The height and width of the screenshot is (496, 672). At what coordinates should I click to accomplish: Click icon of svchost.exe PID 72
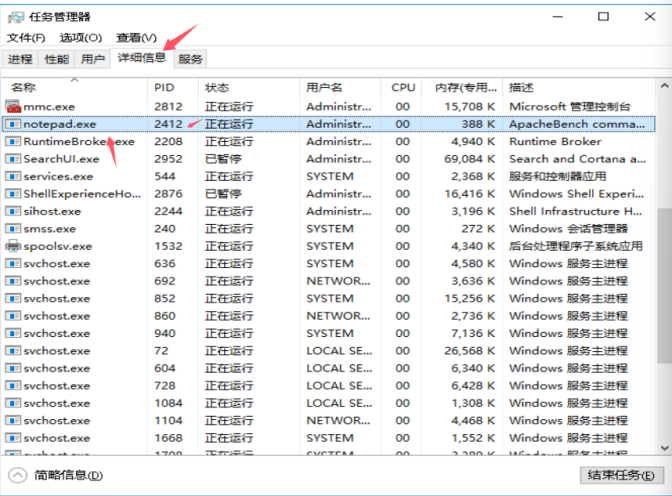[x=13, y=351]
